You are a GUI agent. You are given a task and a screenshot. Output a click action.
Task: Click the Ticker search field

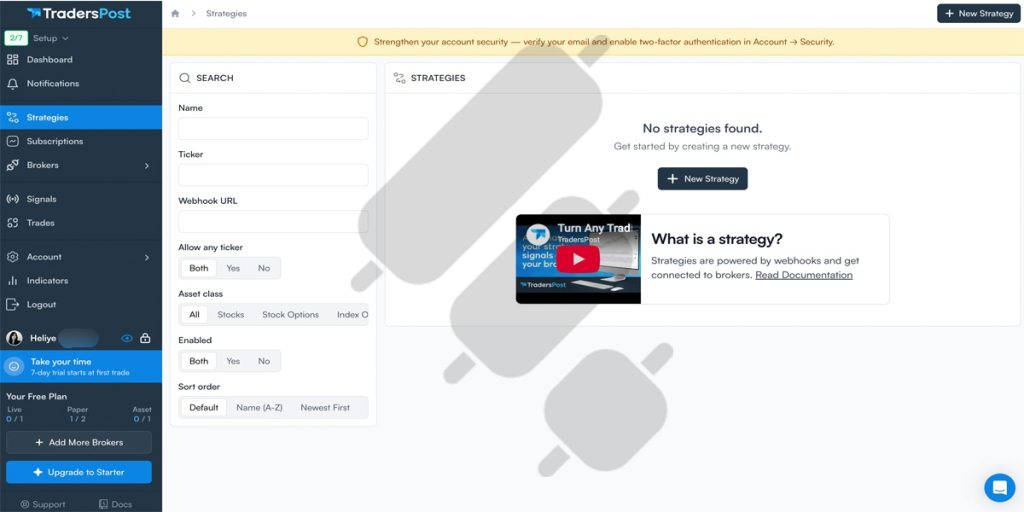point(273,175)
